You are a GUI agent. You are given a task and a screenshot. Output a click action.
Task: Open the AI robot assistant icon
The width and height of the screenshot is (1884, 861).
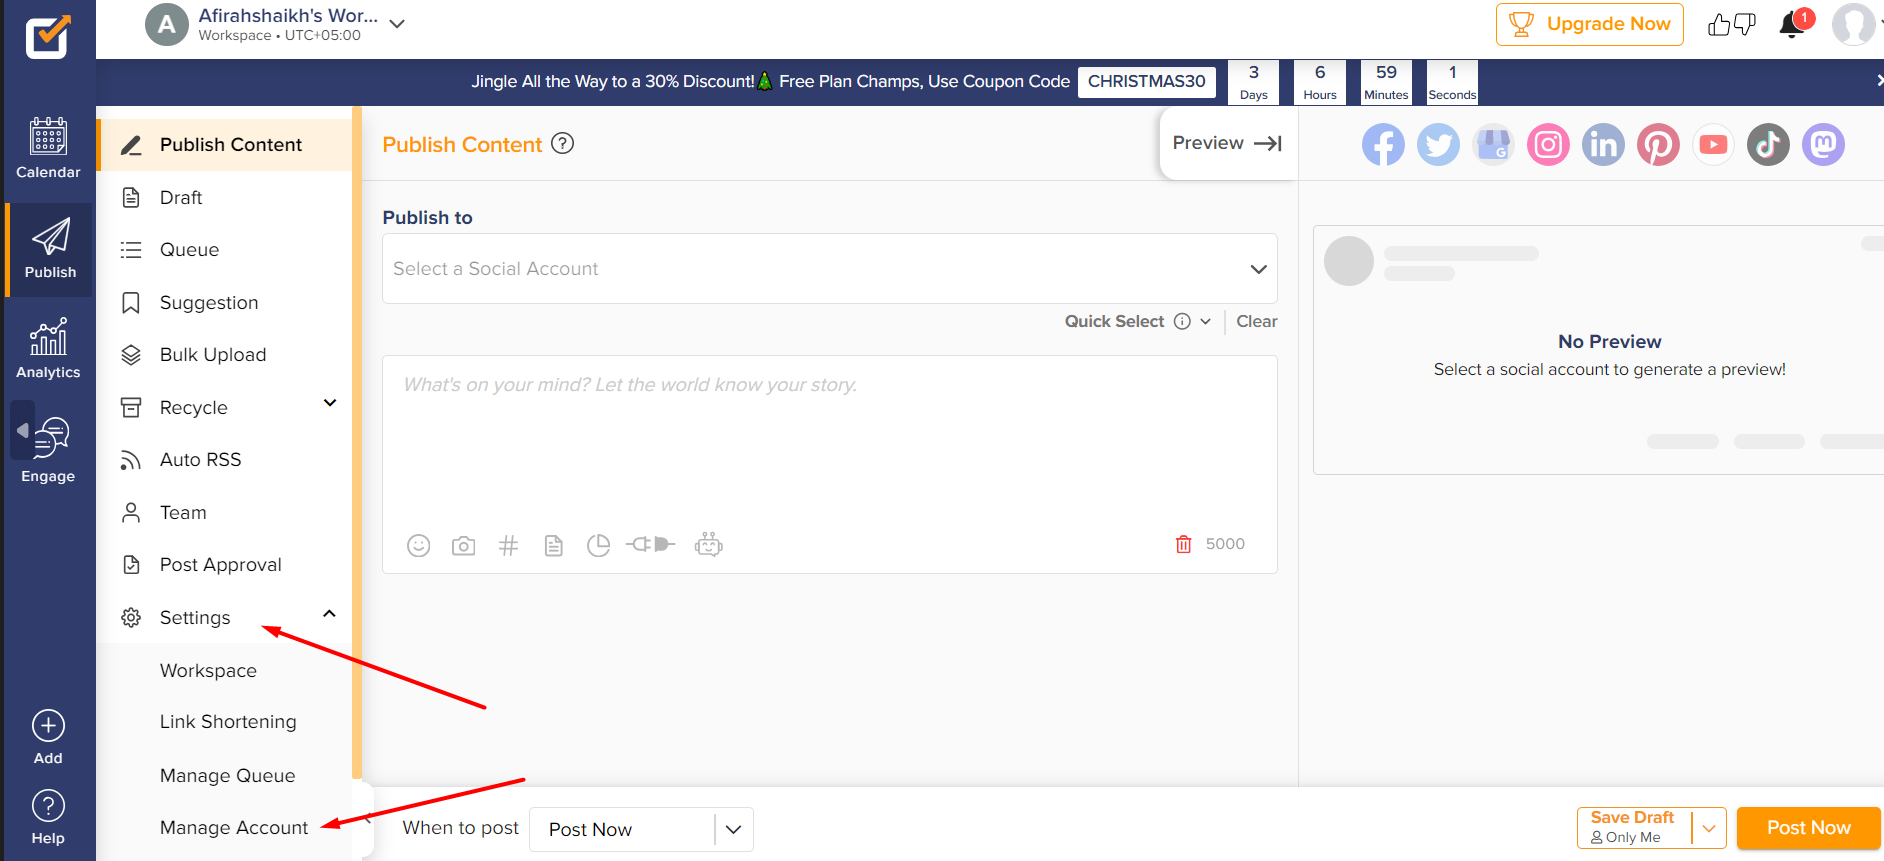(708, 544)
